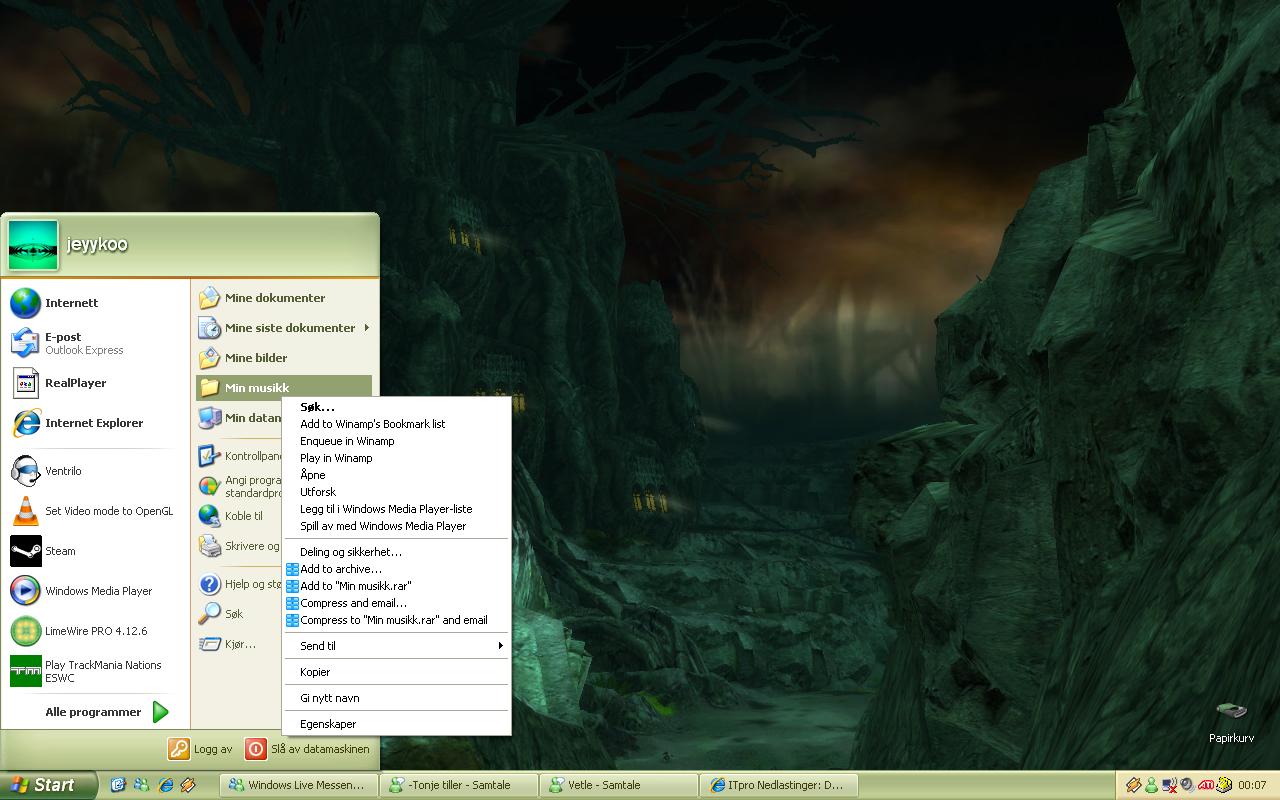Image resolution: width=1280 pixels, height=800 pixels.
Task: Select Utforsk in context menu
Action: point(397,492)
